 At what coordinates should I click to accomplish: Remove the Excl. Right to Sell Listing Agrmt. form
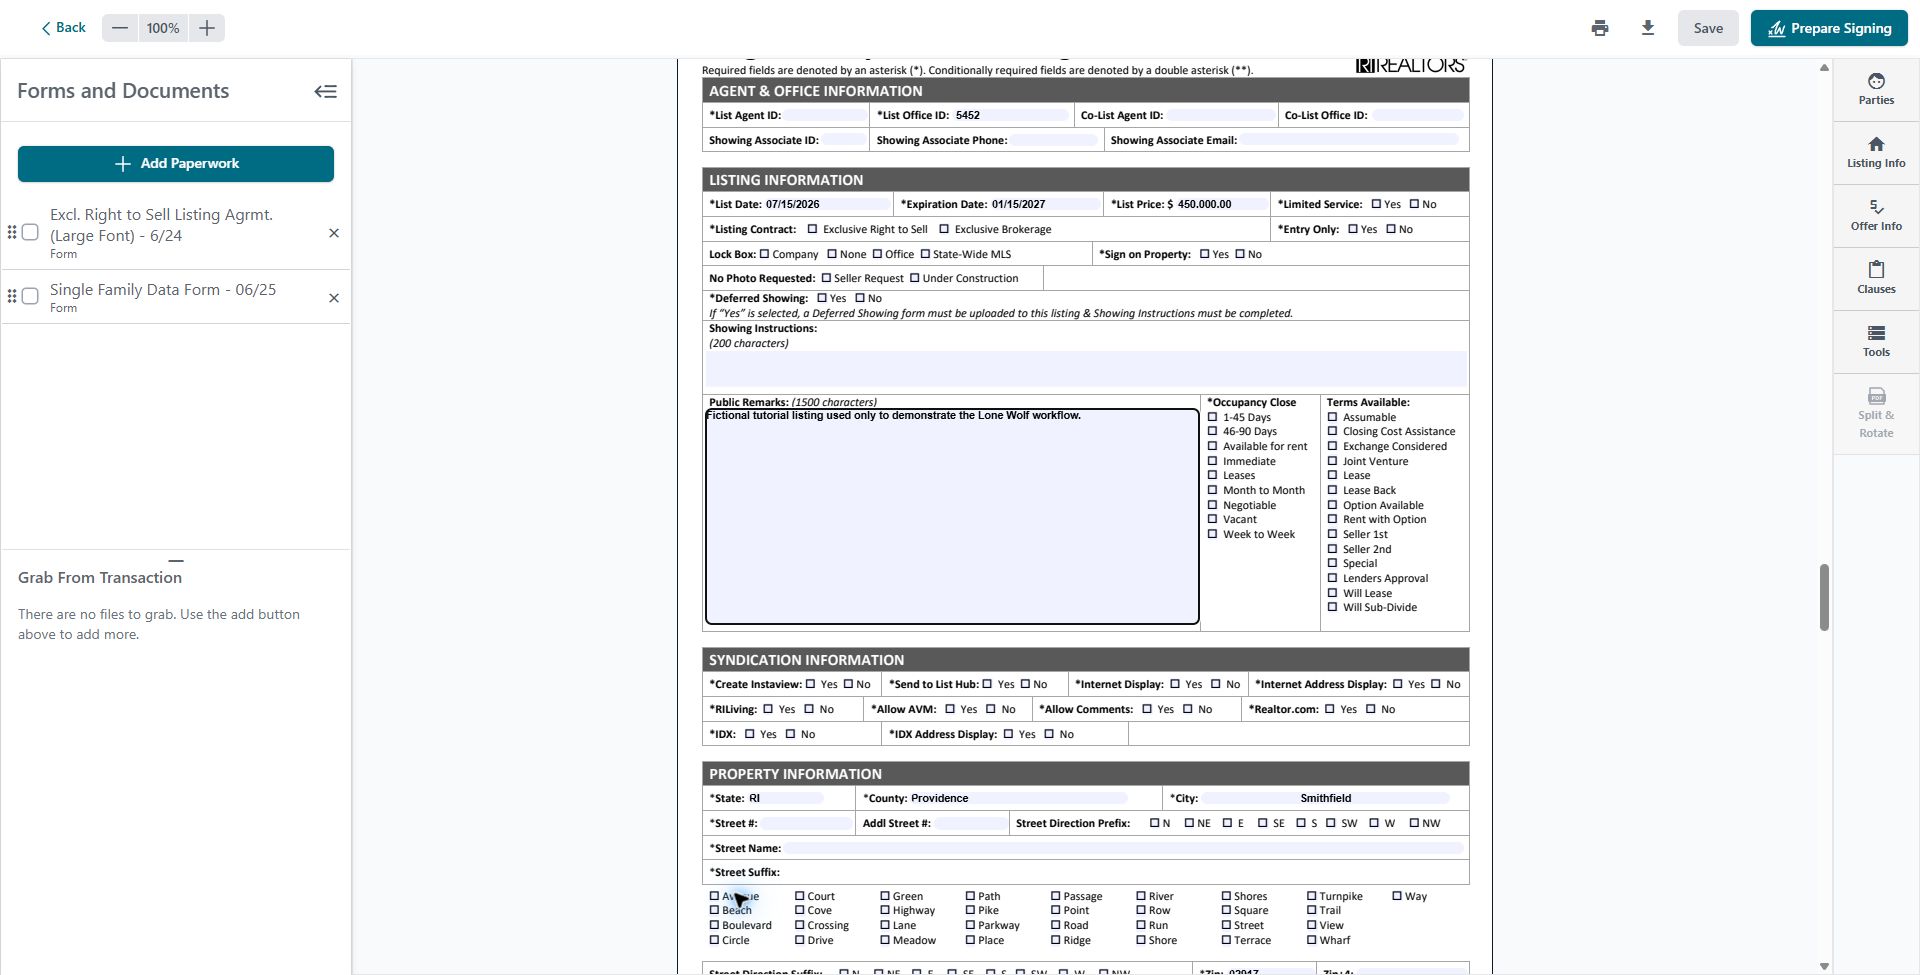(334, 233)
